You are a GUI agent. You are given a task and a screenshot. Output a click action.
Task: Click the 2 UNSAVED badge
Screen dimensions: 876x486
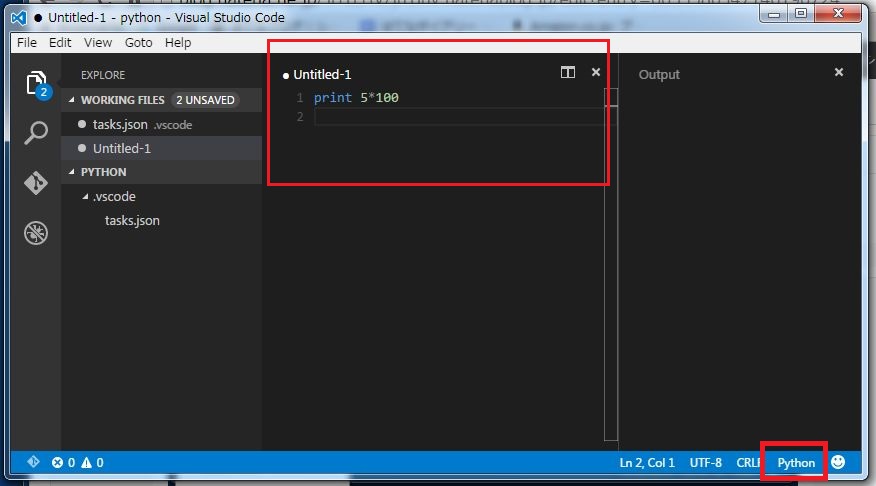[205, 100]
